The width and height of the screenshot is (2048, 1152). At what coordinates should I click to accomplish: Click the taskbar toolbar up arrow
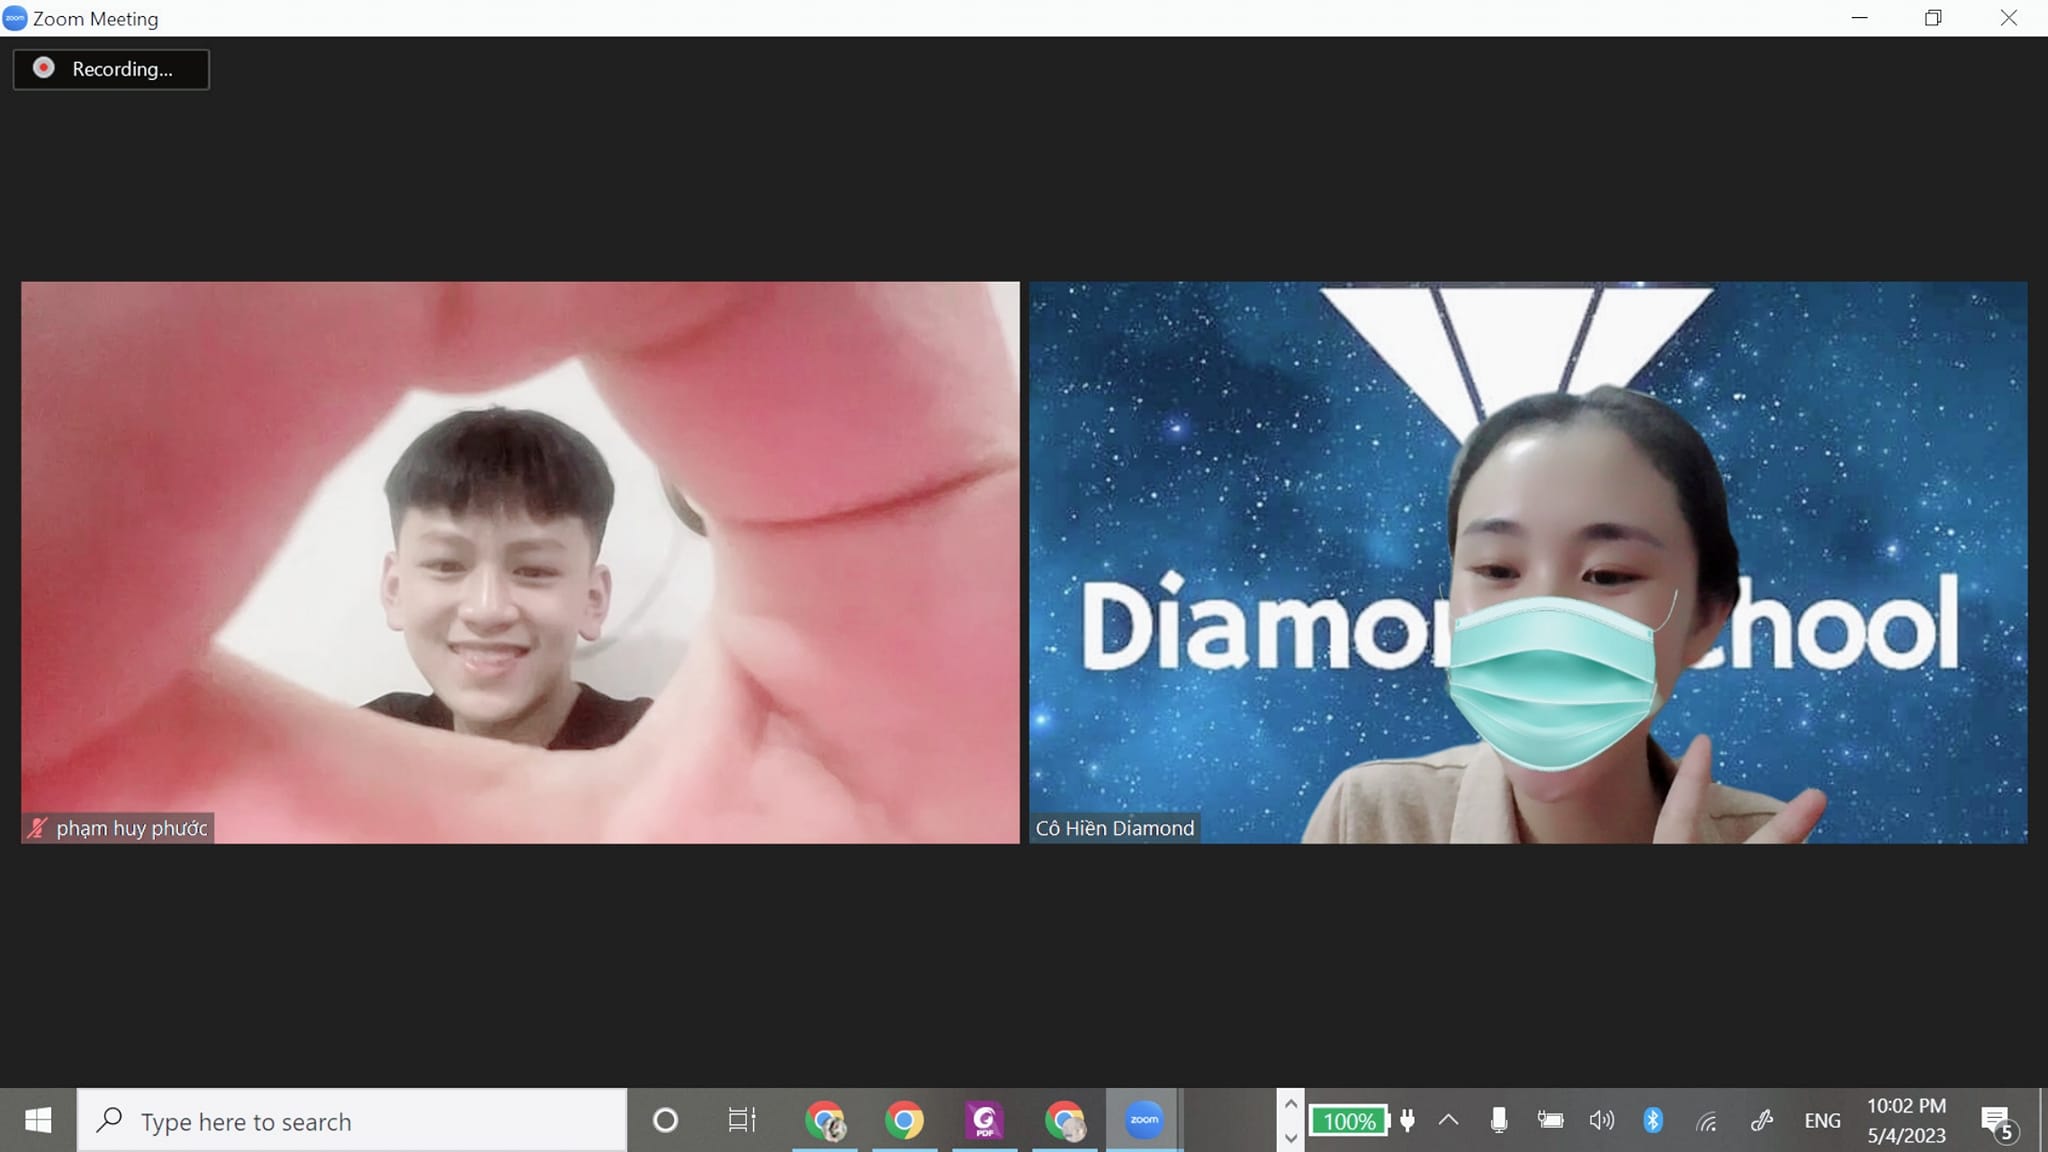pyautogui.click(x=1290, y=1104)
